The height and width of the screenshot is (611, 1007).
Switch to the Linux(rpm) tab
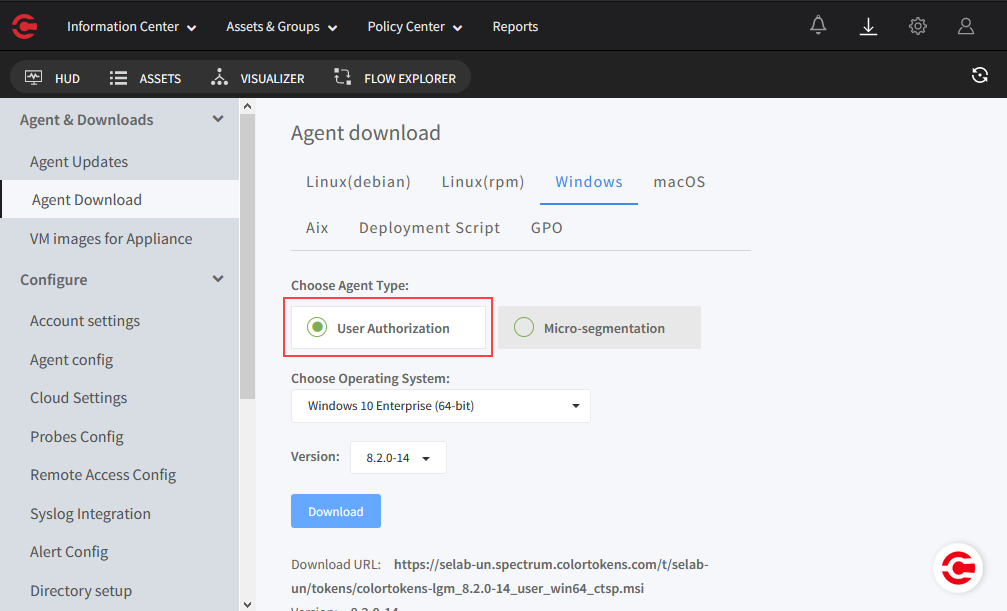pyautogui.click(x=483, y=182)
